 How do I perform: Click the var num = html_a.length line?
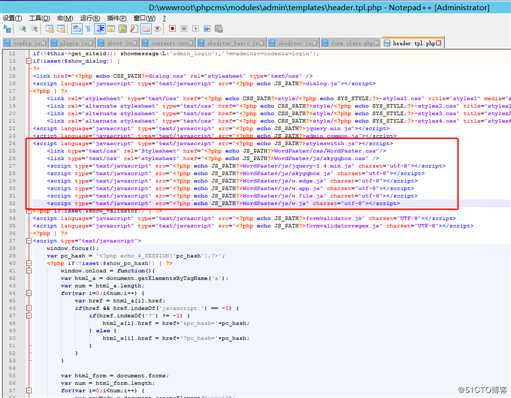(103, 286)
